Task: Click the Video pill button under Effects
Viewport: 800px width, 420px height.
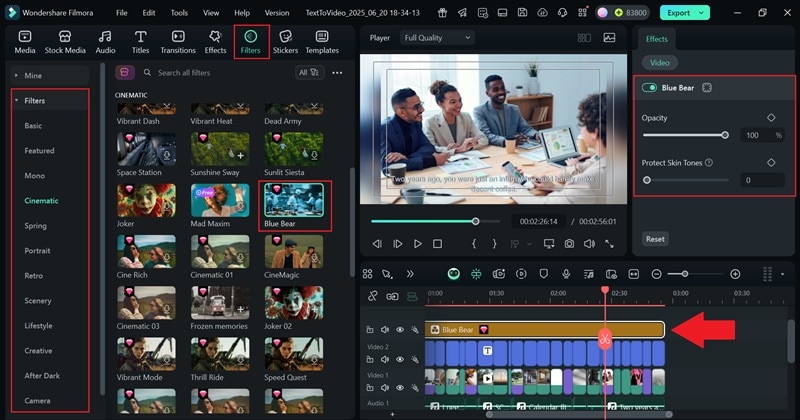Action: (x=659, y=63)
